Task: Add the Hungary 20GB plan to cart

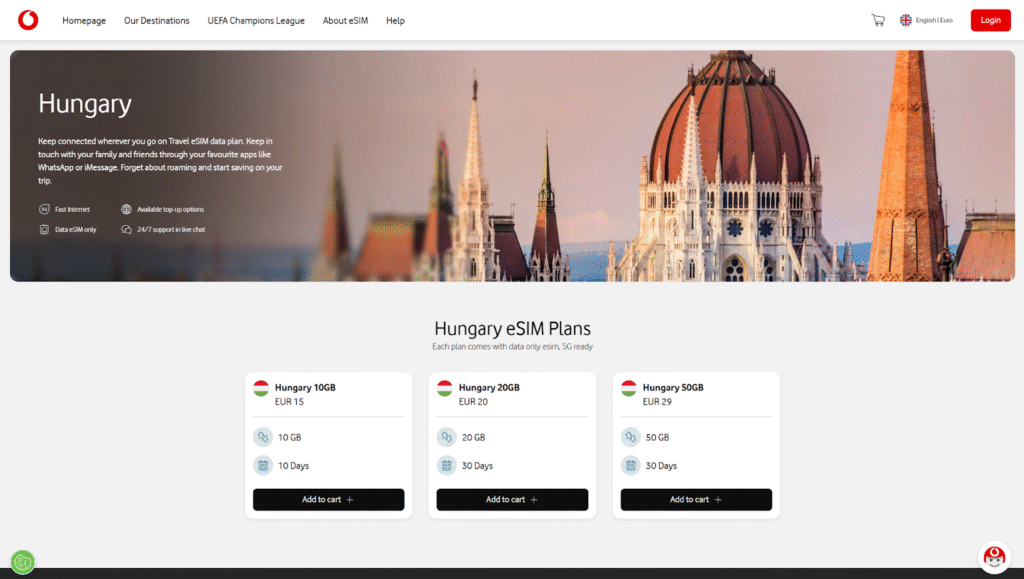Action: tap(512, 500)
